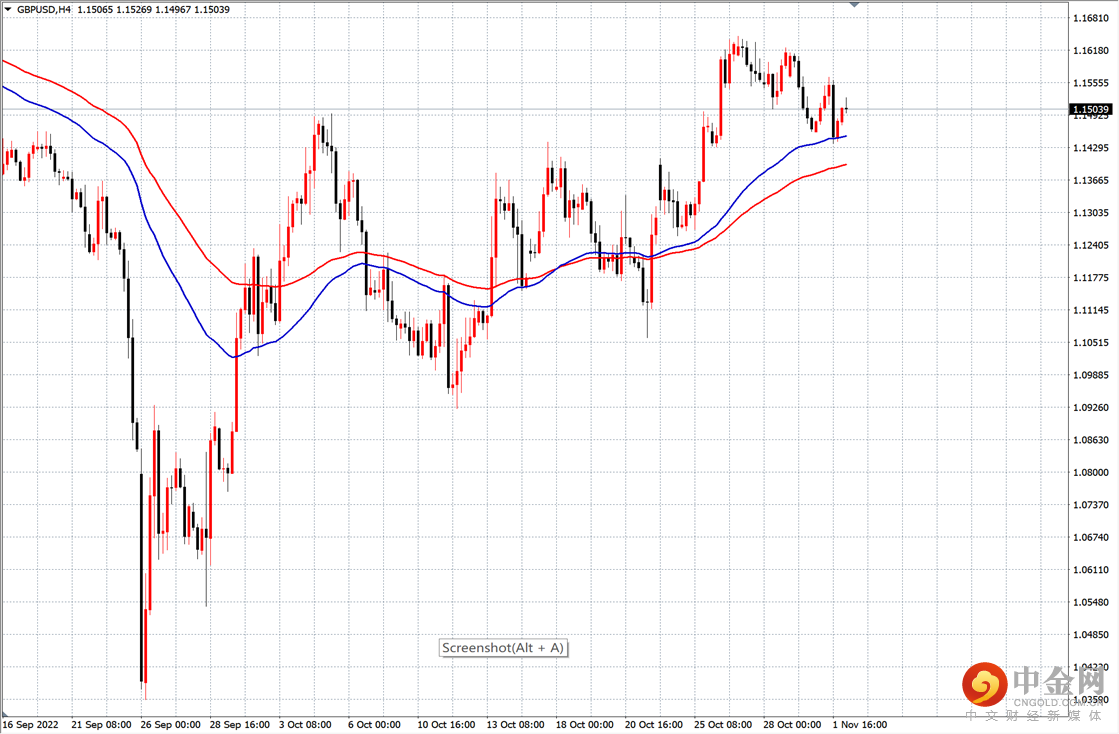1119x734 pixels.
Task: Click the 1.10515 price axis label
Action: (x=1090, y=342)
